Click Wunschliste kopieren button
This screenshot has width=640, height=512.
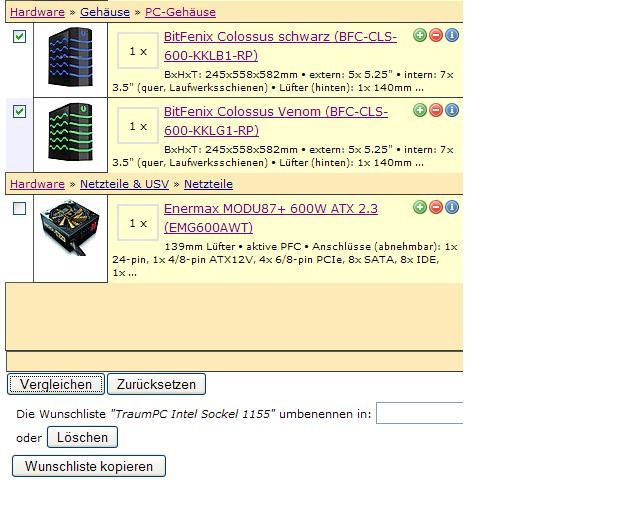(x=89, y=466)
